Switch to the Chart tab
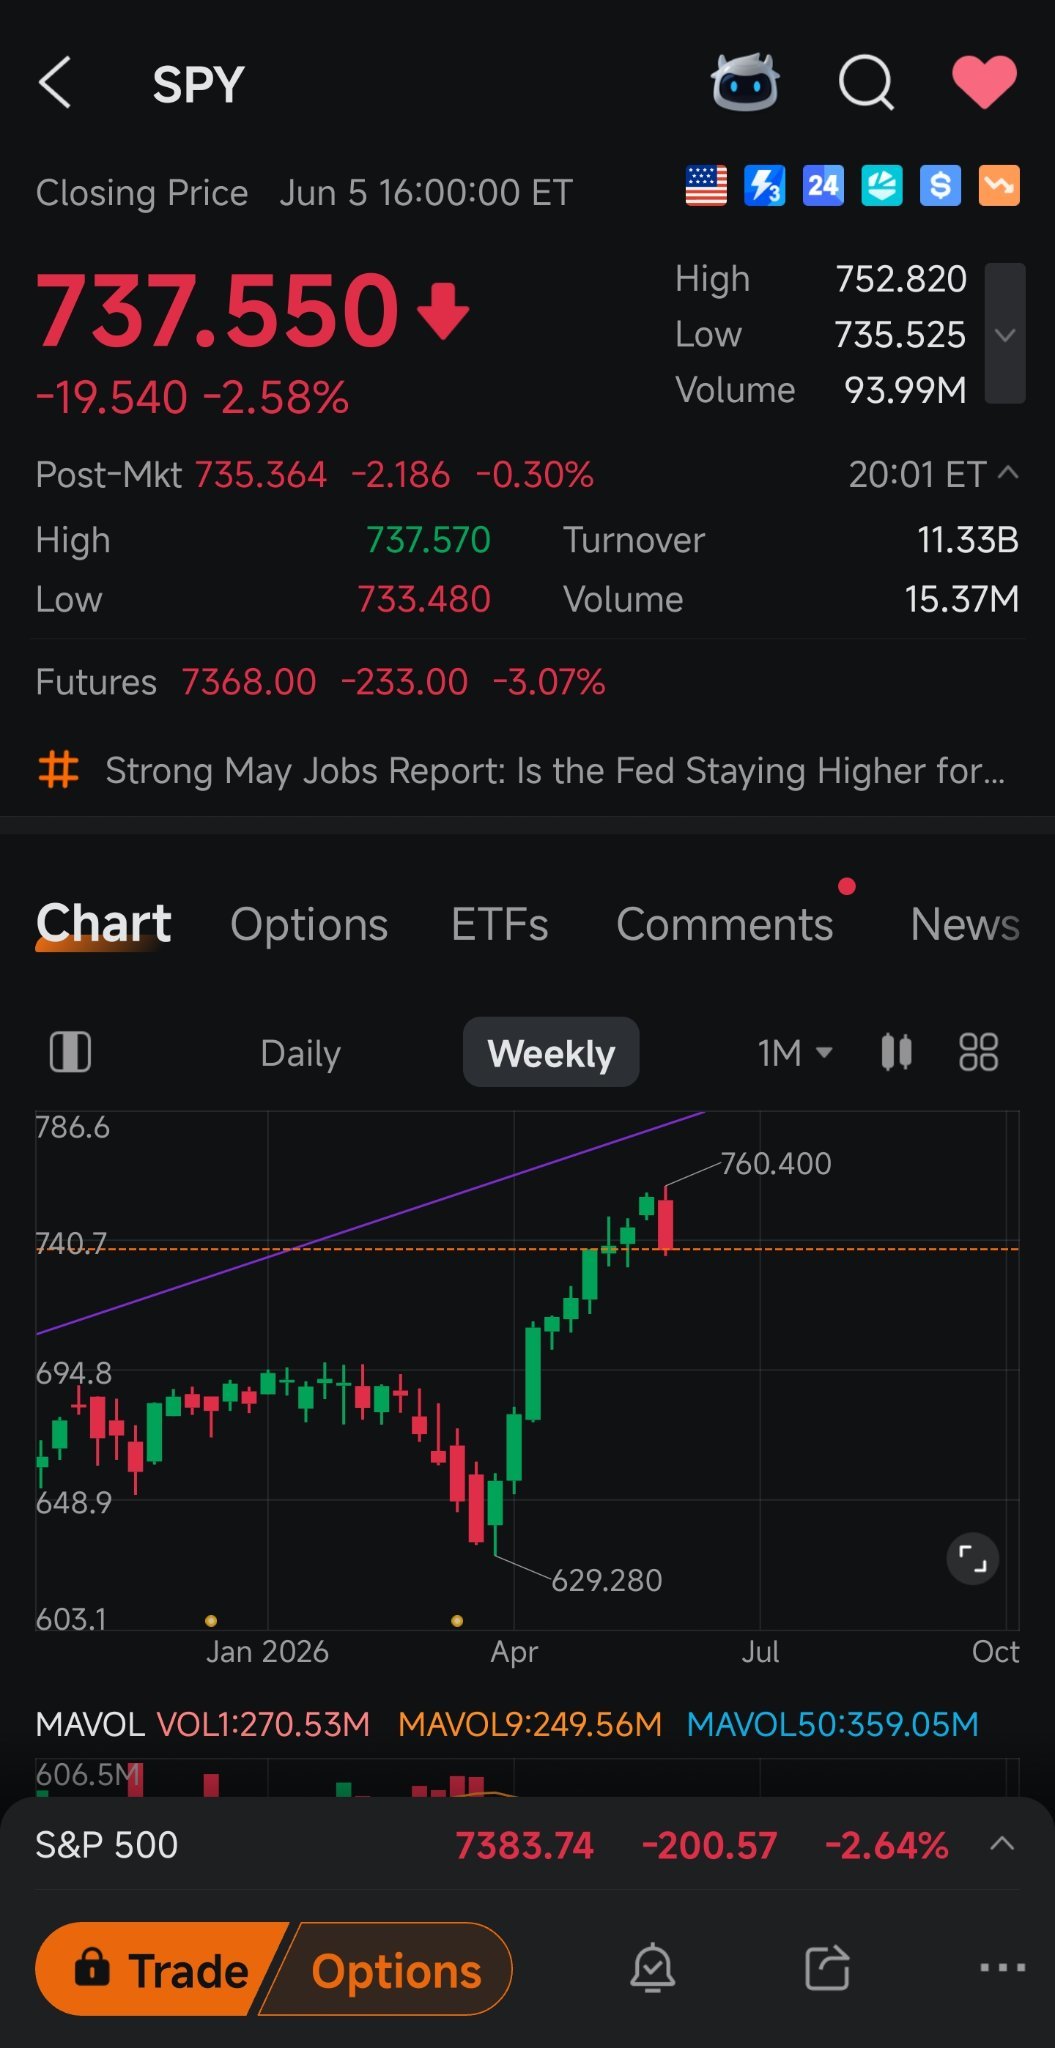Image resolution: width=1055 pixels, height=2048 pixels. click(104, 924)
